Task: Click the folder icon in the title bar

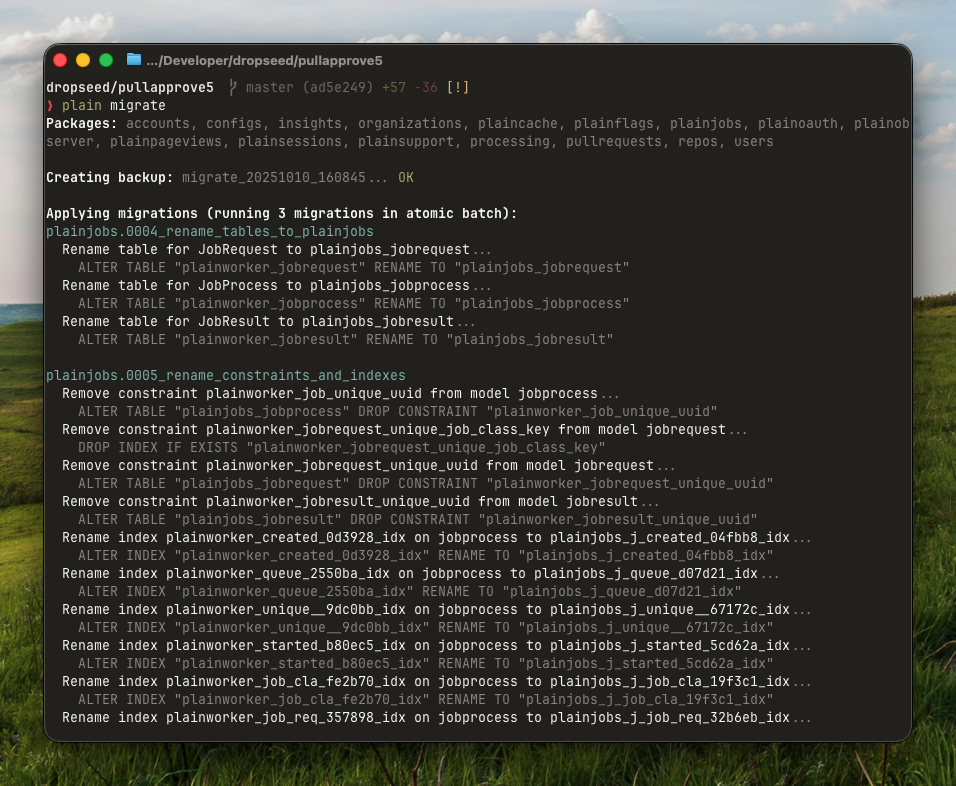Action: 134,60
